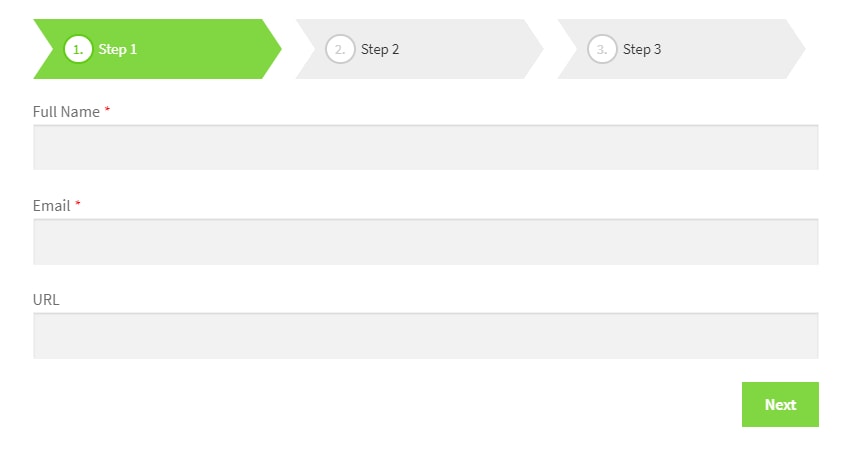Viewport: 854px width, 456px height.
Task: Click the pointed arrow tip of Step 2 banner
Action: pos(534,49)
